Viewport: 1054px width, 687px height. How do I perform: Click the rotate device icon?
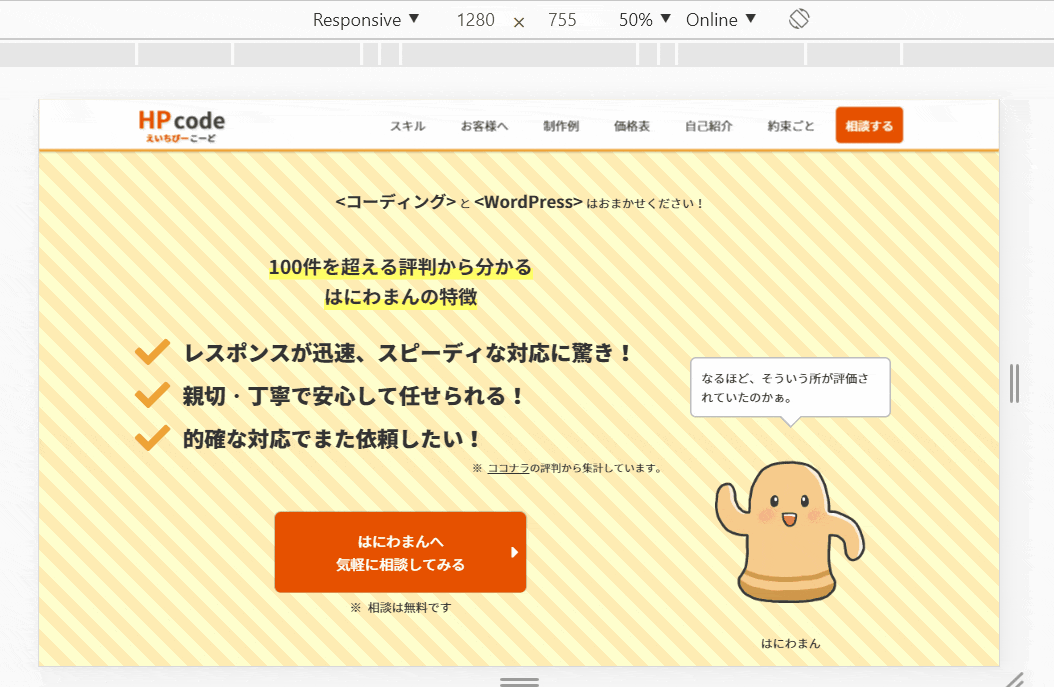(x=798, y=19)
